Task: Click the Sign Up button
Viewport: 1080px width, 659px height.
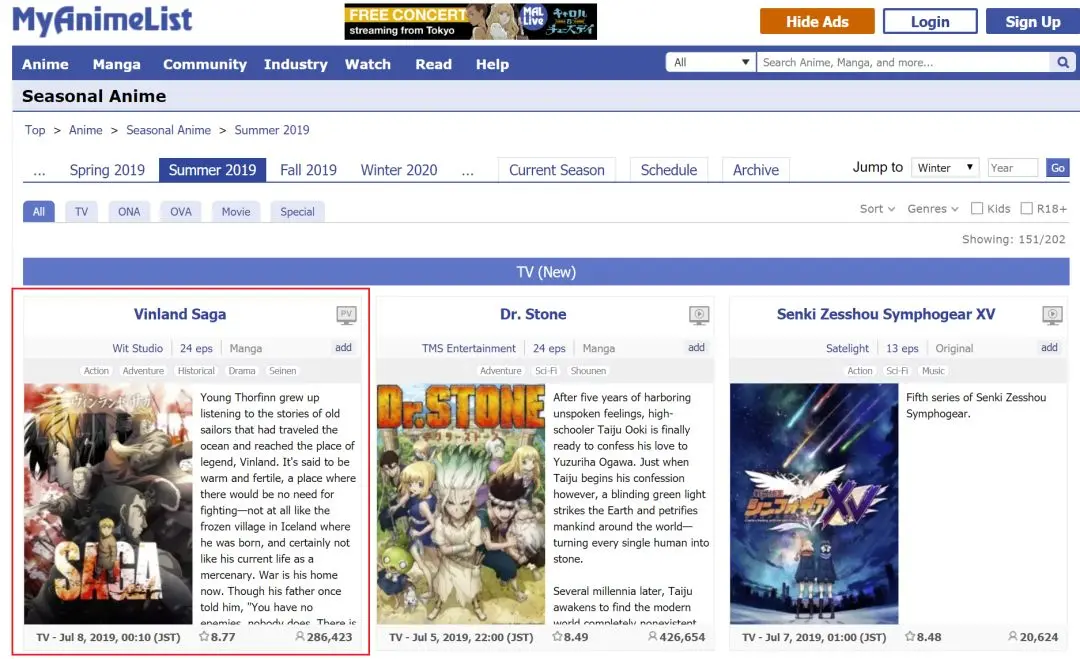Action: click(x=1032, y=21)
